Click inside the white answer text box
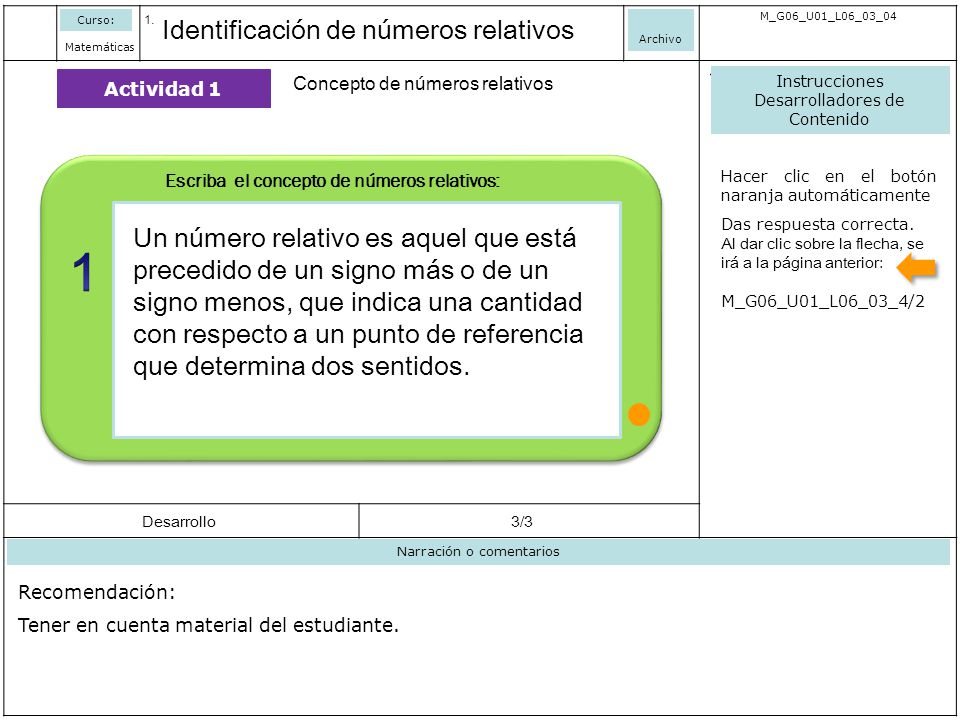This screenshot has width=960, height=720. pyautogui.click(x=367, y=320)
